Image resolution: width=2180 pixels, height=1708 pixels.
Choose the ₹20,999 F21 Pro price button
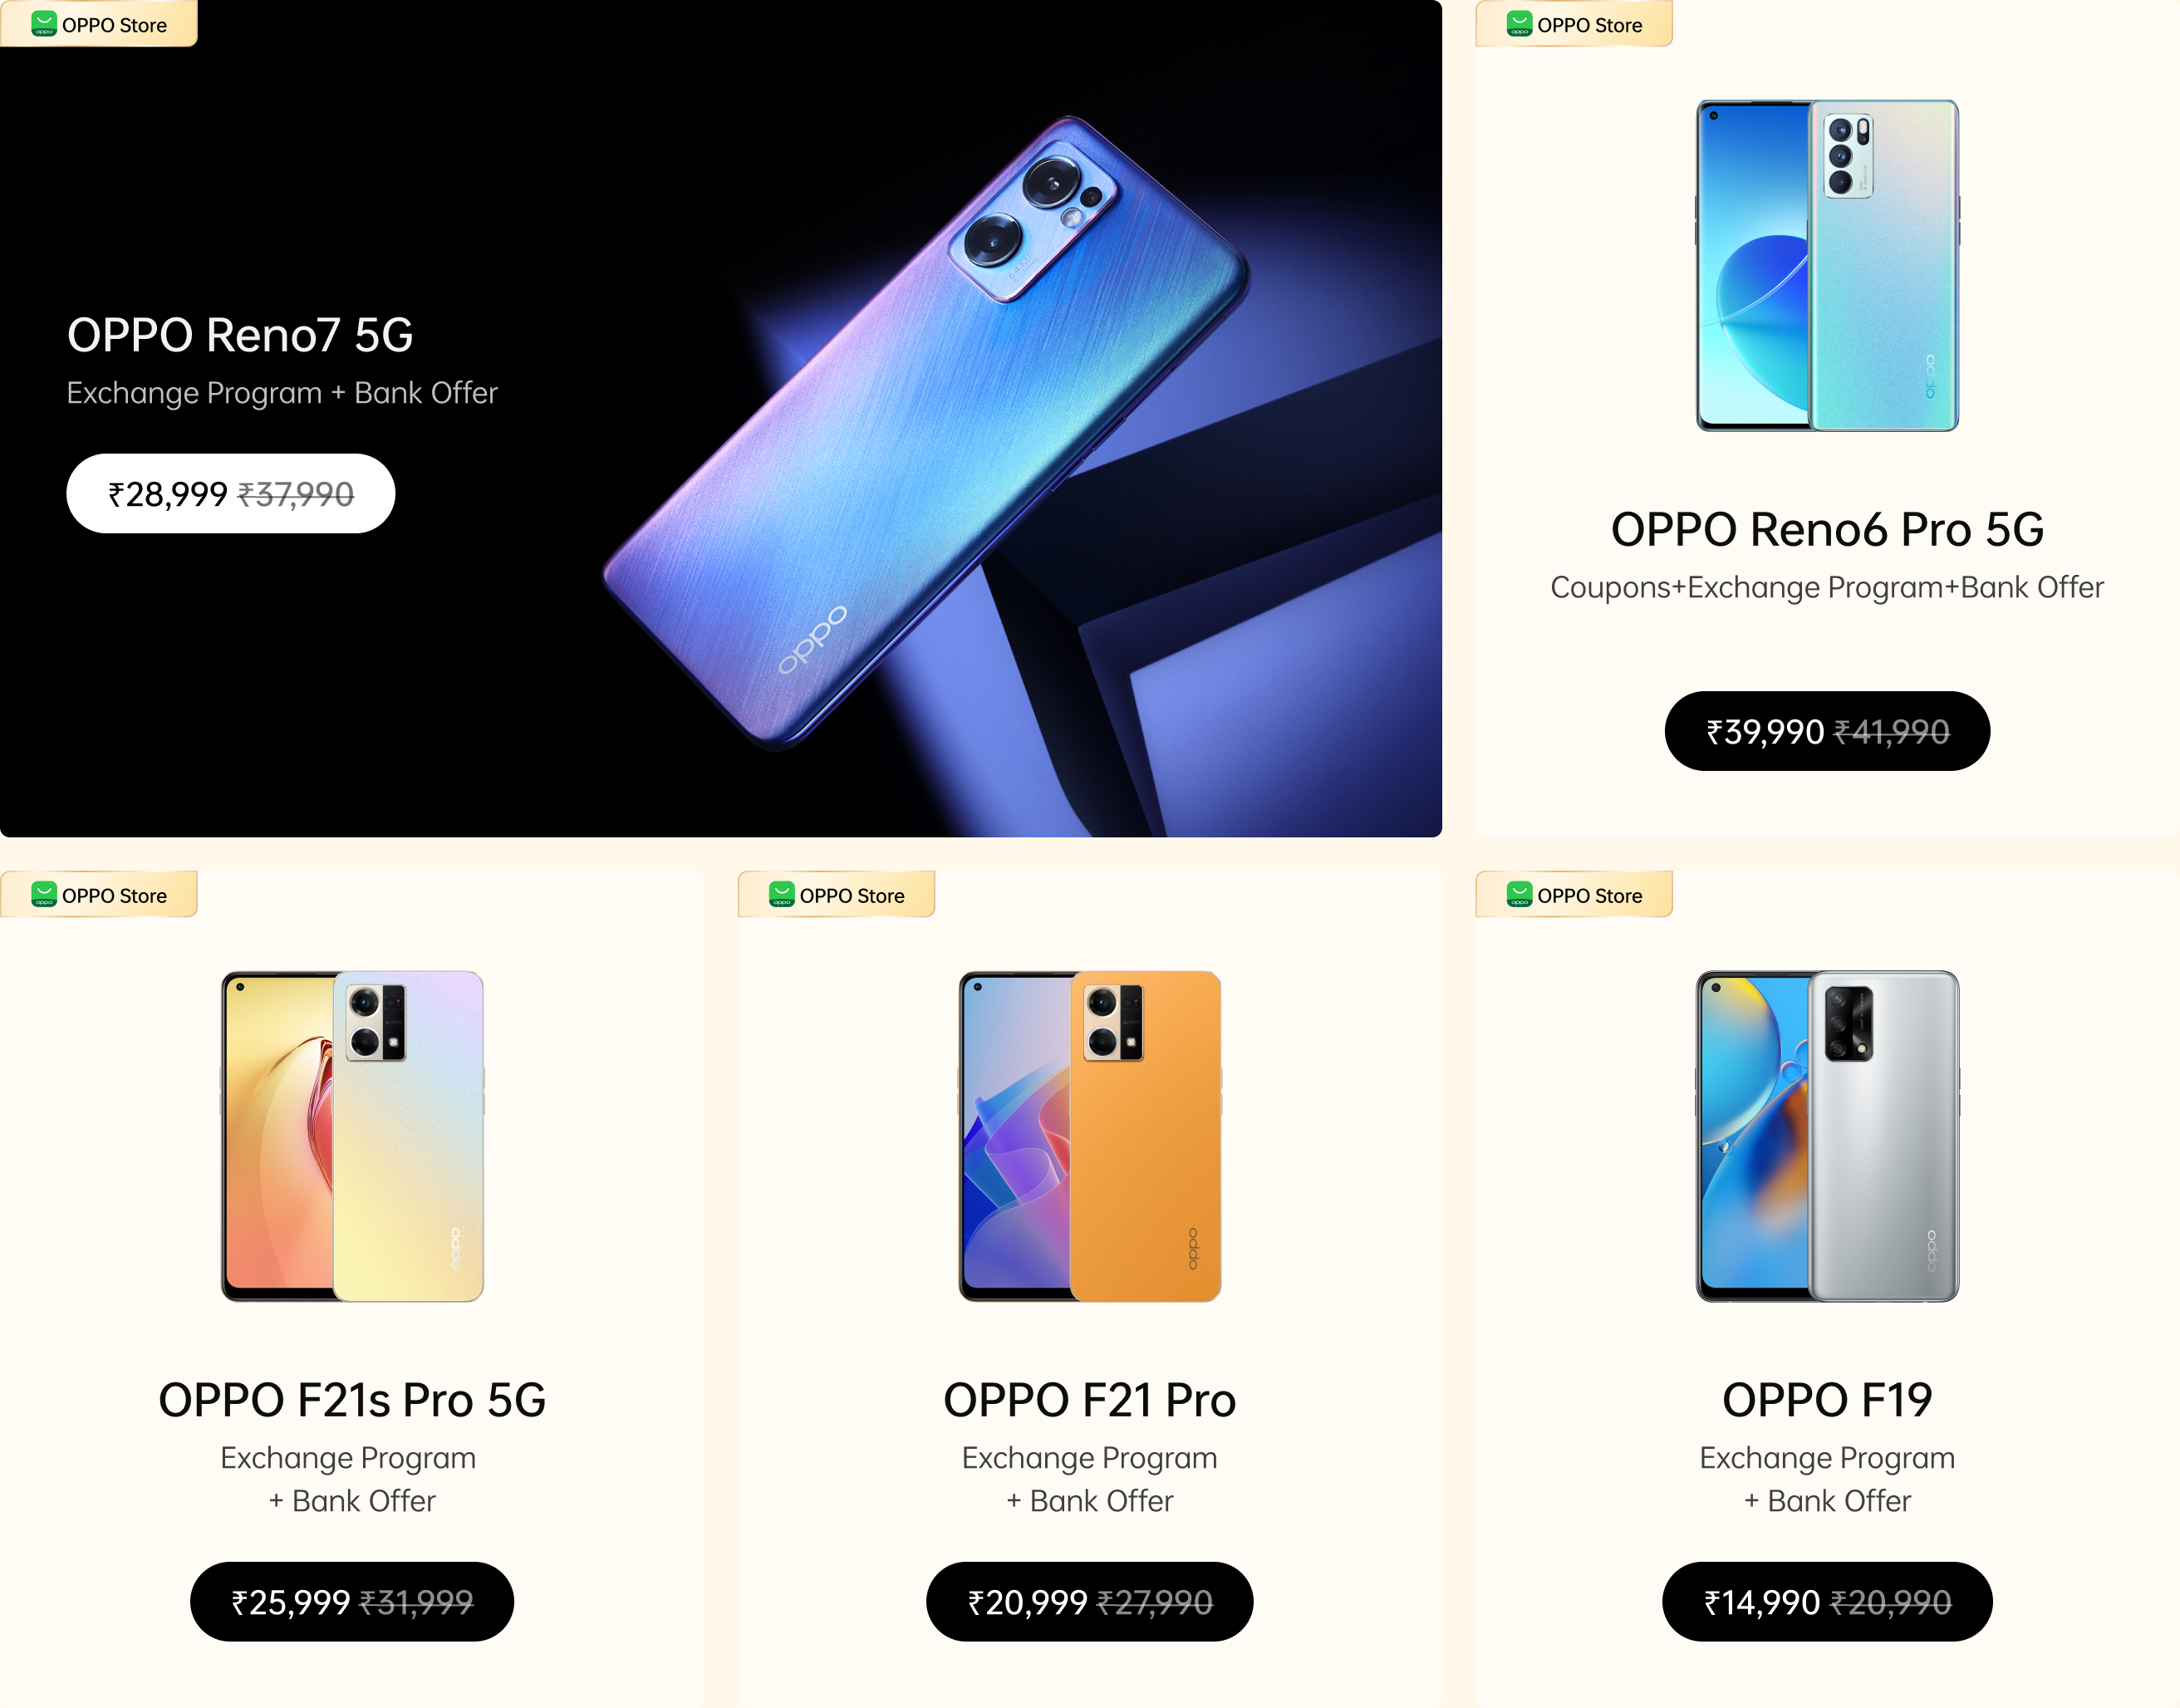coord(1089,1601)
